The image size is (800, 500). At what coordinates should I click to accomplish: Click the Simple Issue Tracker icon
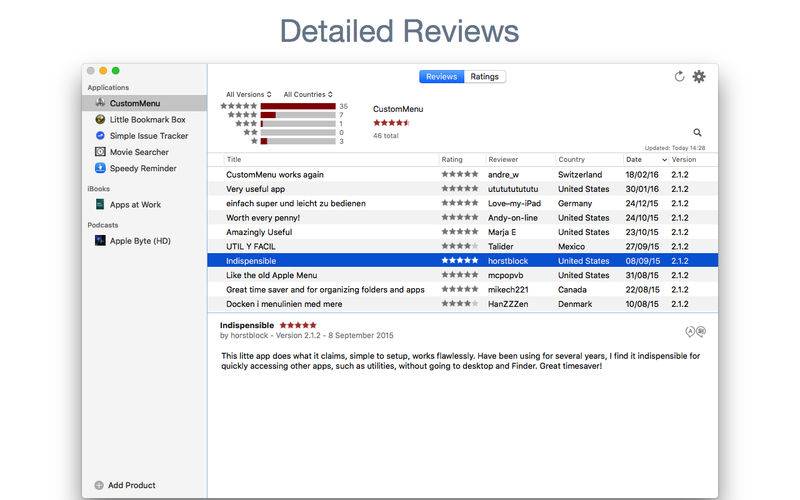[x=100, y=135]
